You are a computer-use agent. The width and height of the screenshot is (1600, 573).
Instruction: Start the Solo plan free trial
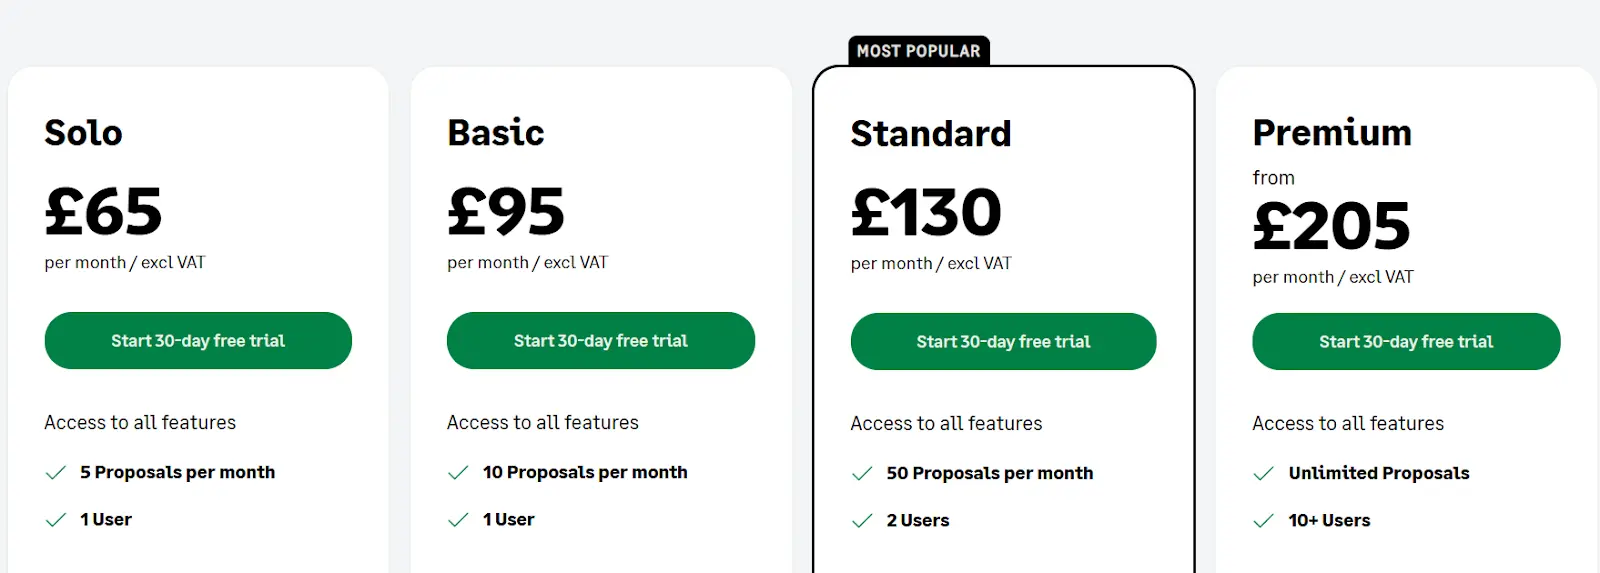(198, 340)
